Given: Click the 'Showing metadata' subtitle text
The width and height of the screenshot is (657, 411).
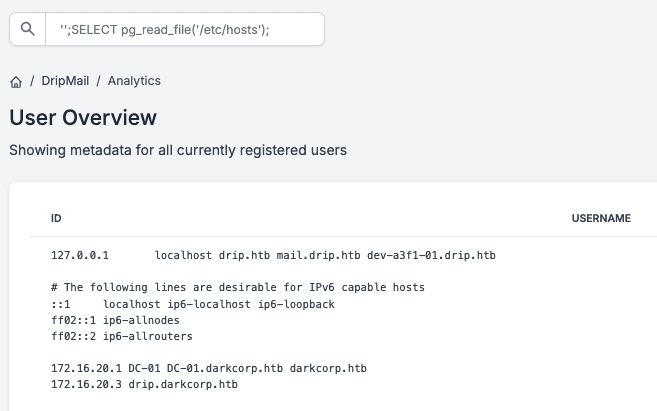Looking at the screenshot, I should [x=178, y=150].
